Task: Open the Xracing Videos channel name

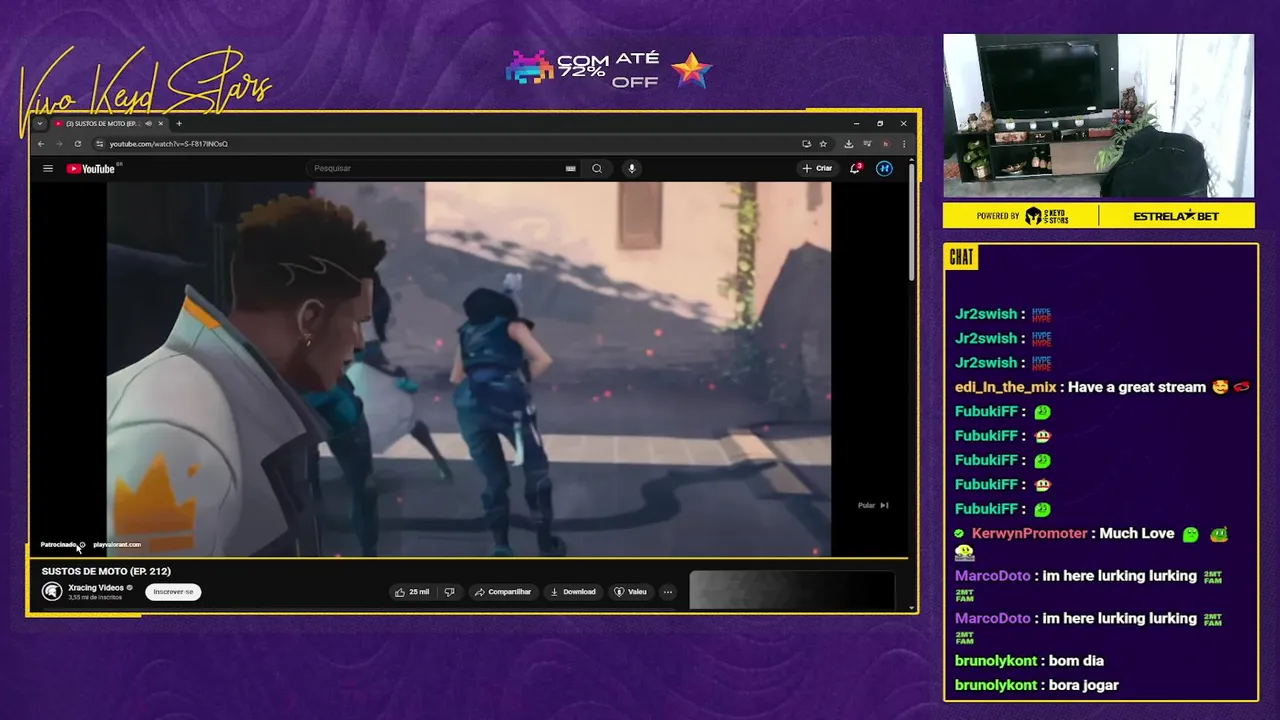Action: (x=96, y=588)
